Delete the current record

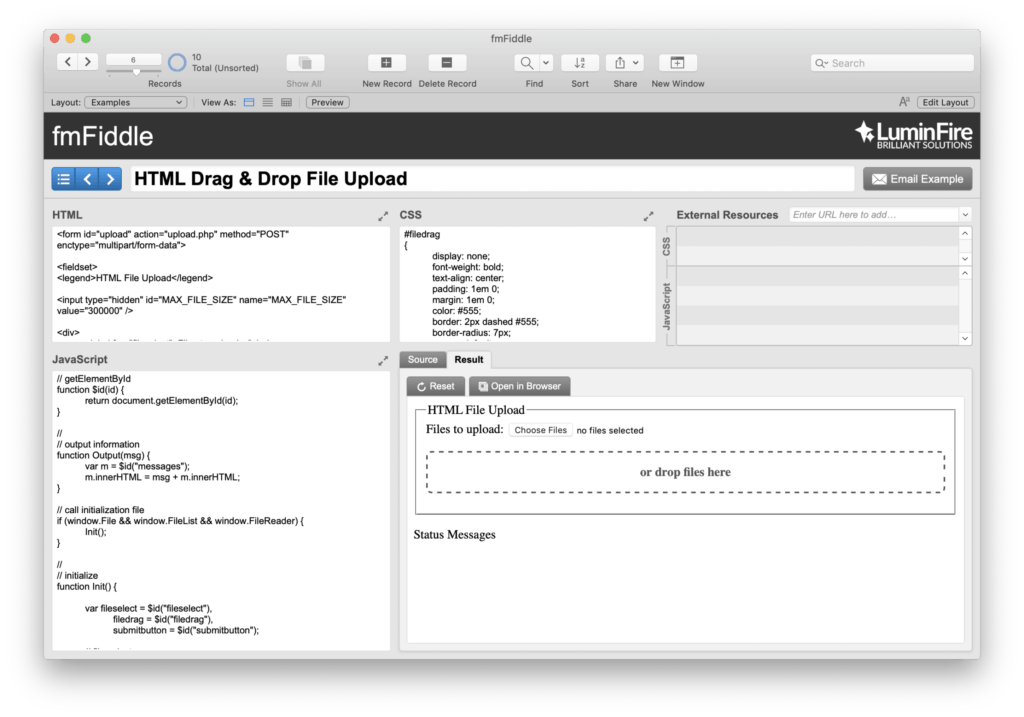click(447, 63)
